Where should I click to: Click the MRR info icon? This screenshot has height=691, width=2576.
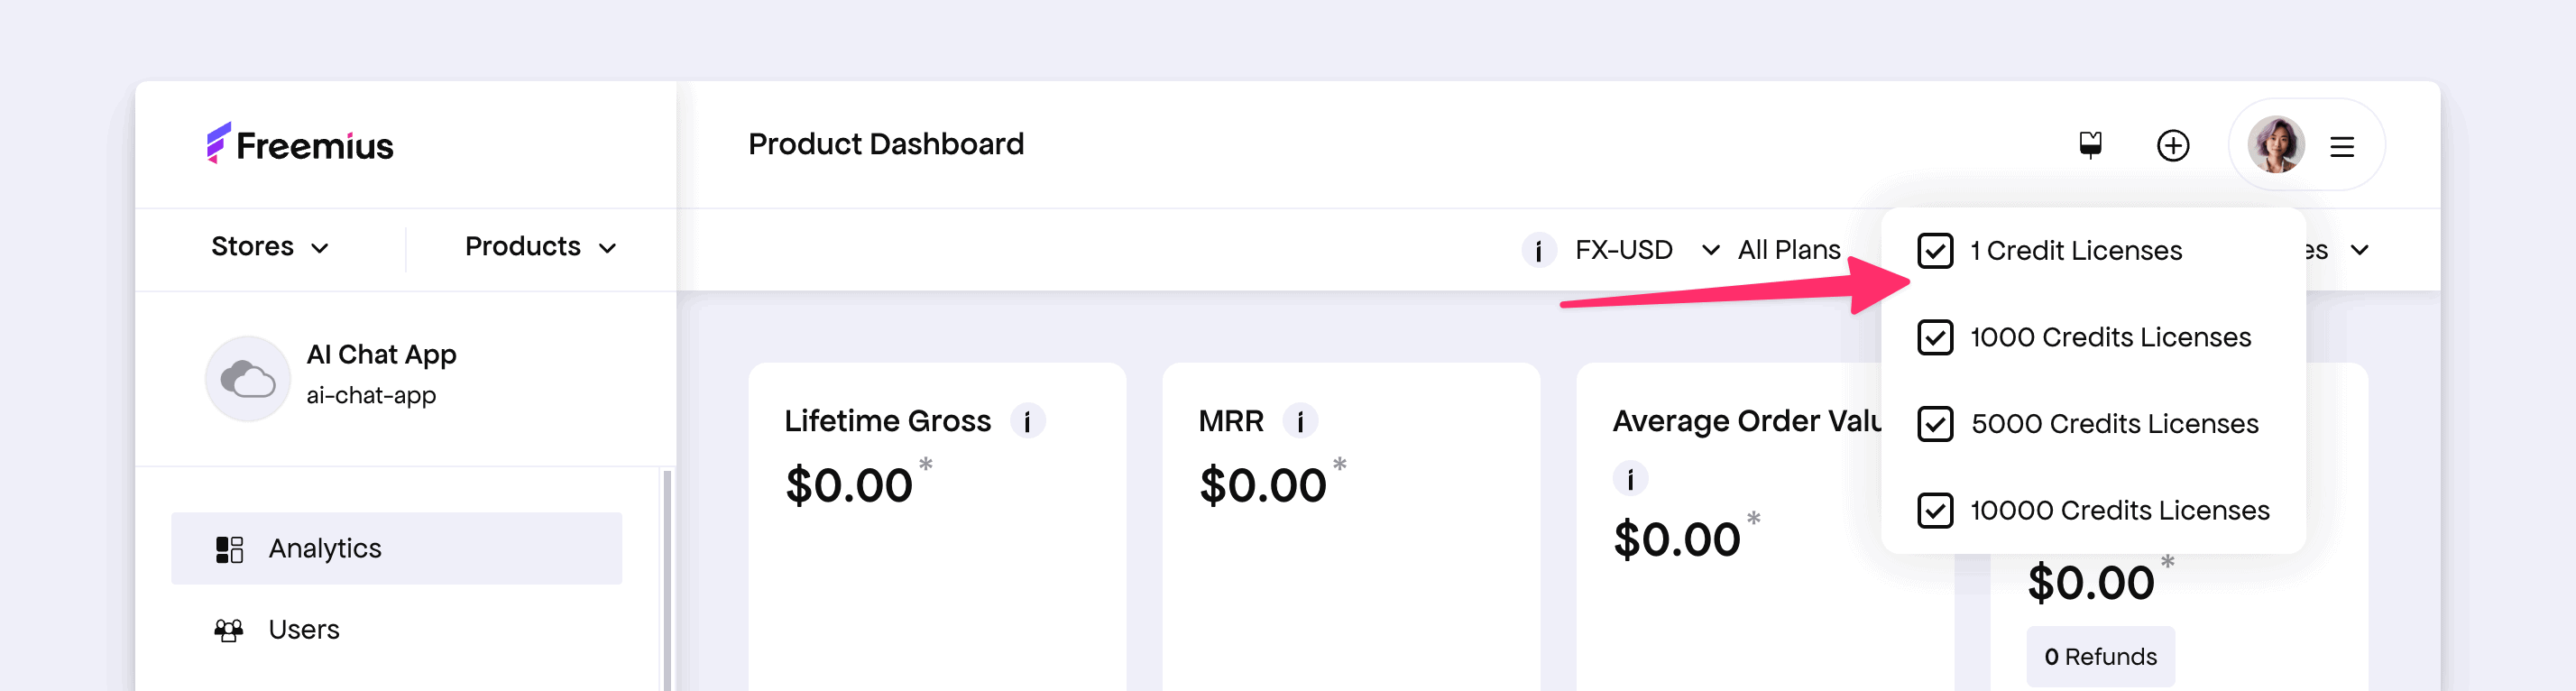pos(1300,421)
